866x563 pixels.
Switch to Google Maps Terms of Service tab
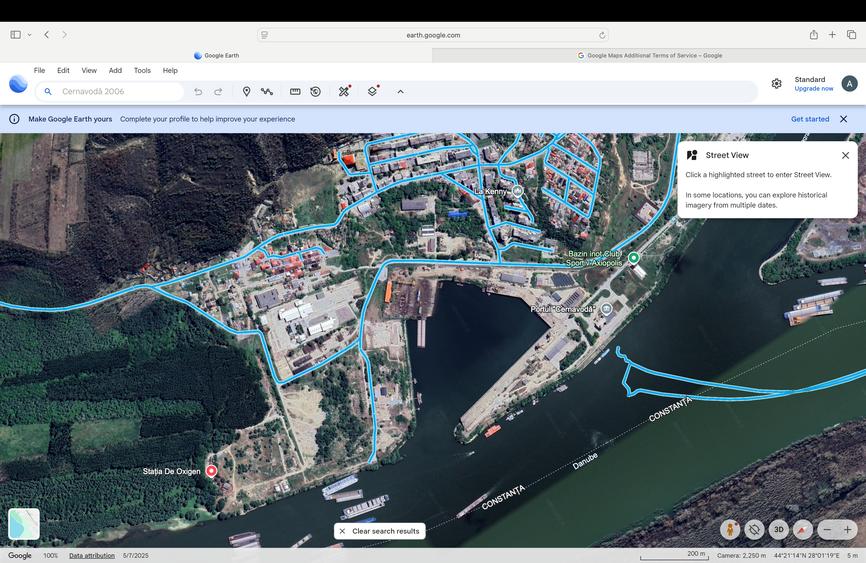649,56
